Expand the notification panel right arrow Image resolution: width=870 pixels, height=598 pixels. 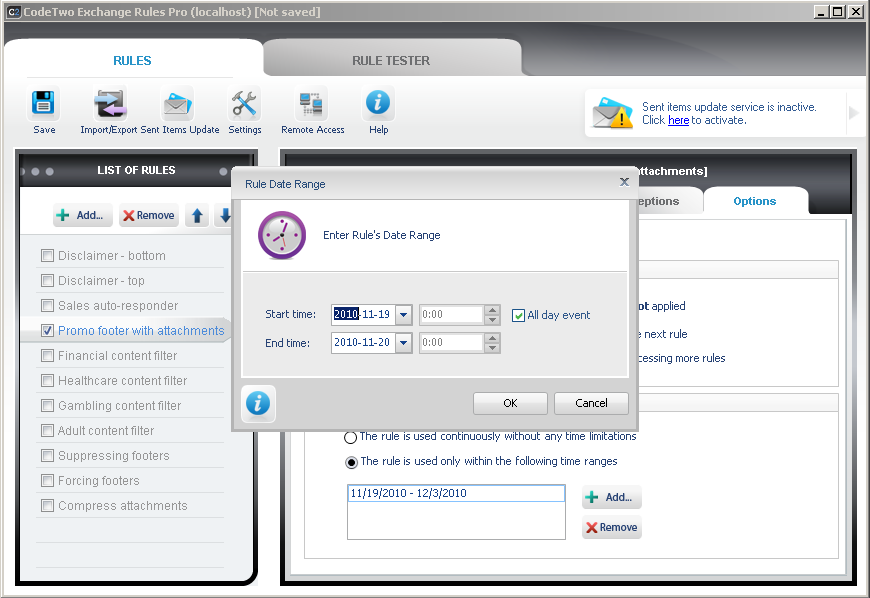(854, 113)
